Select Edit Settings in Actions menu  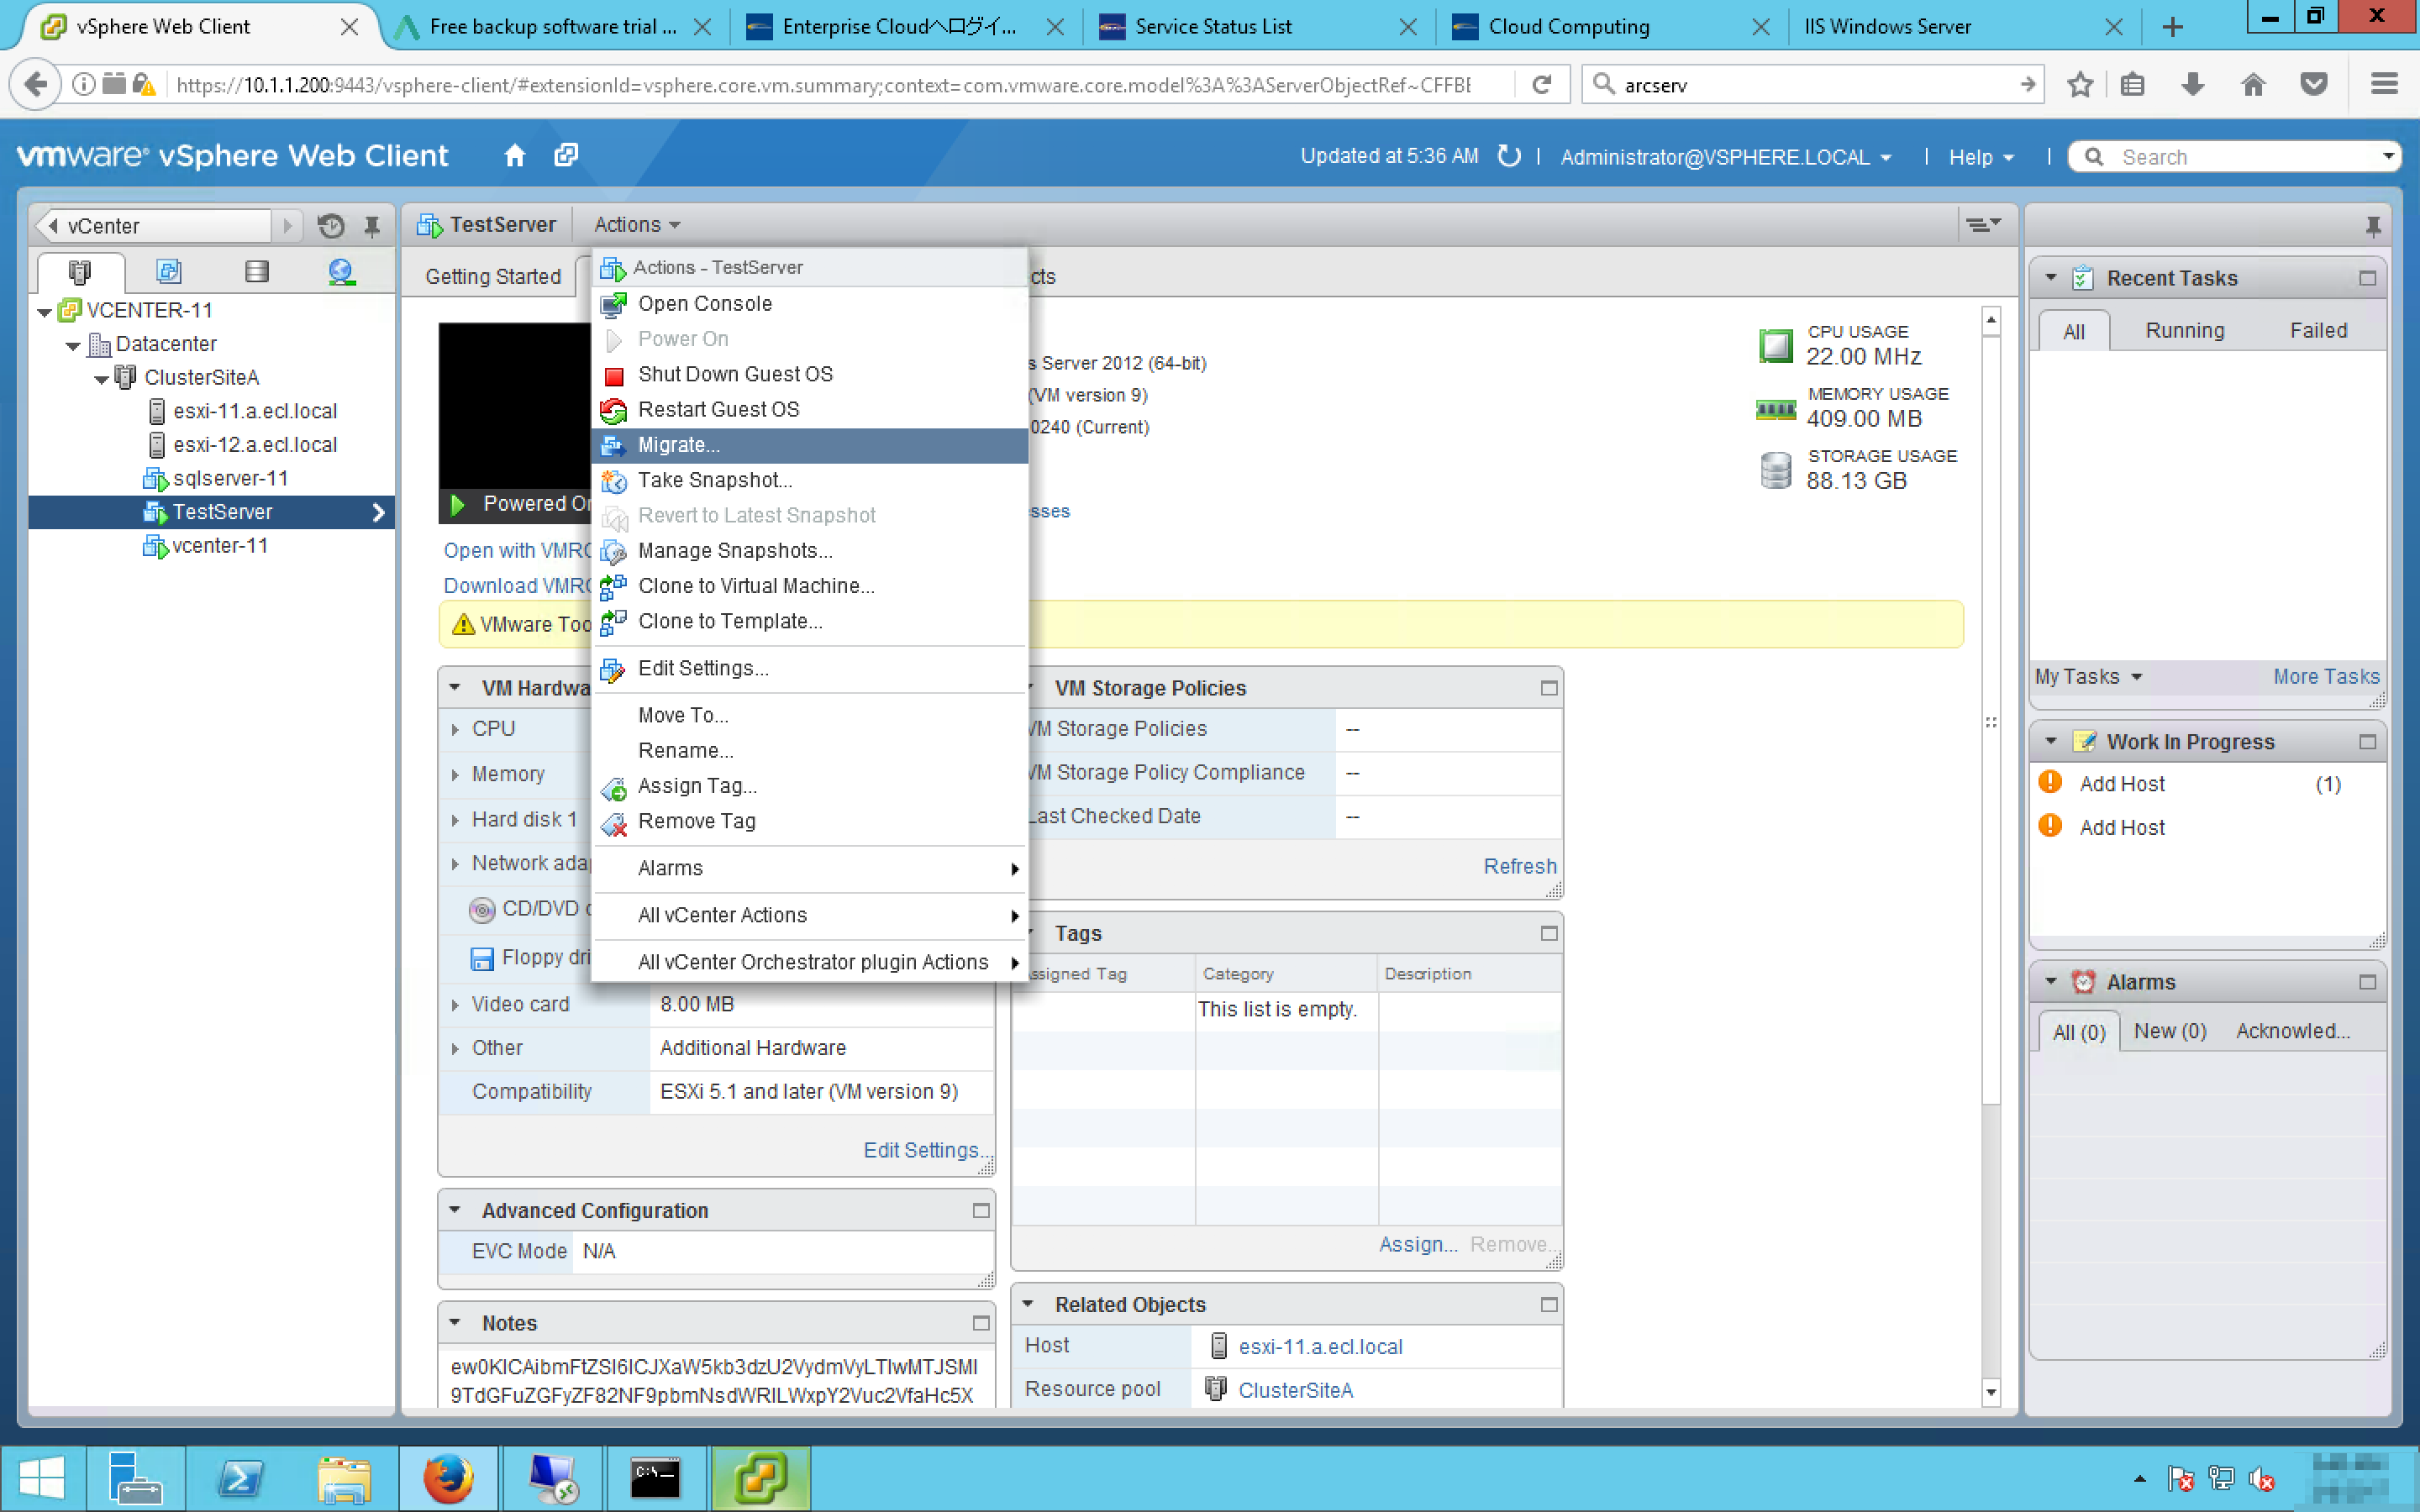[810, 668]
